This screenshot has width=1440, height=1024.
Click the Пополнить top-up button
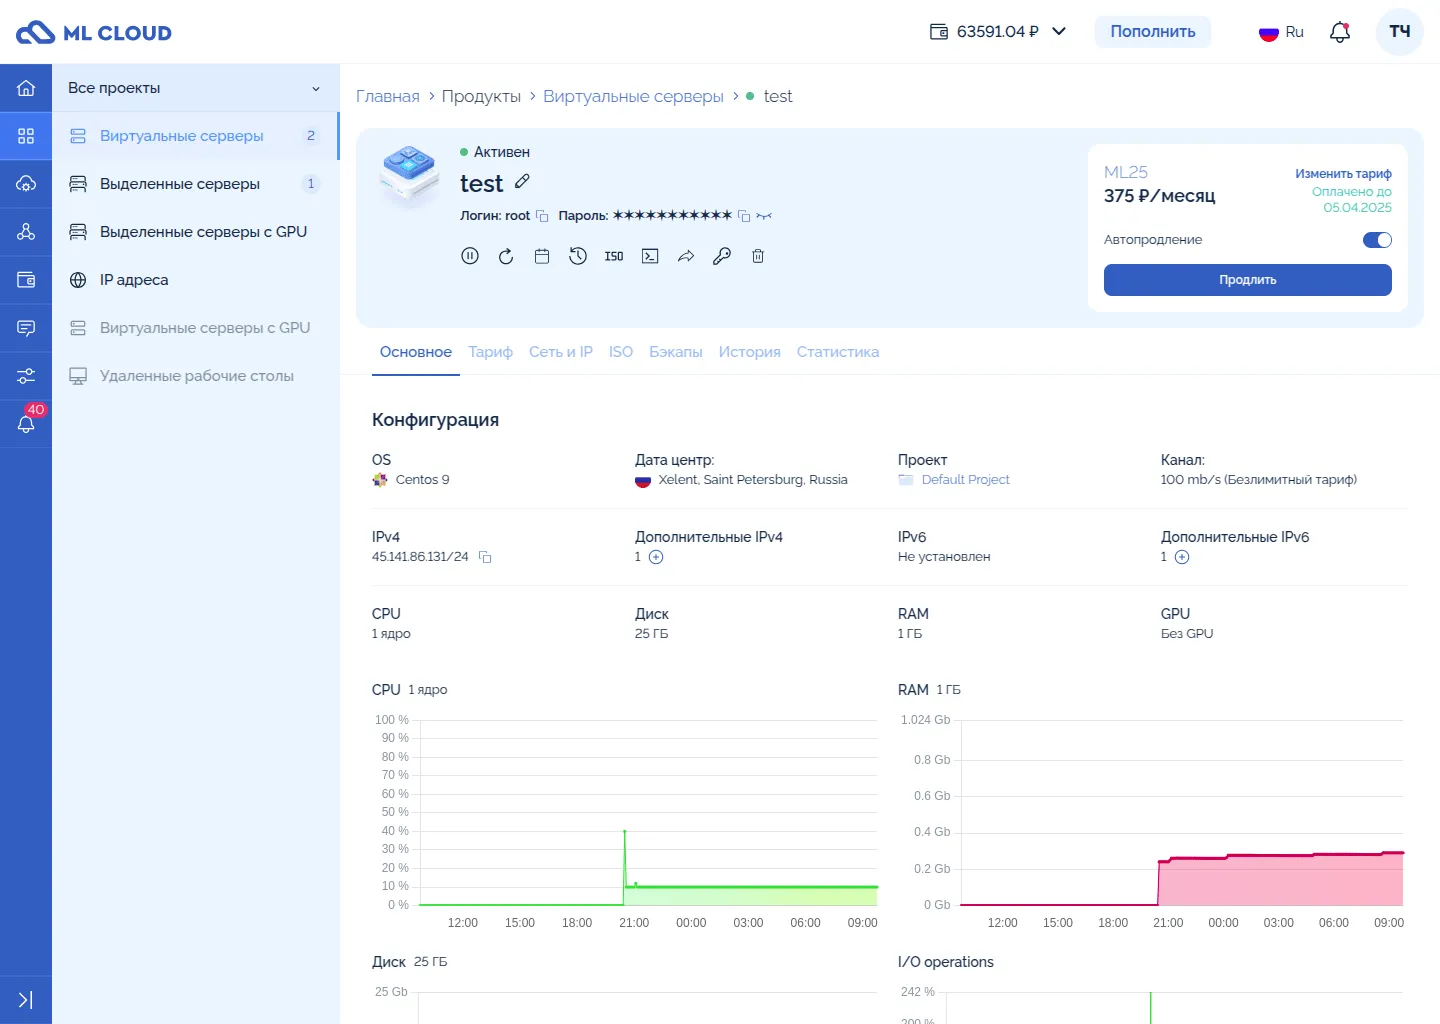1153,32
